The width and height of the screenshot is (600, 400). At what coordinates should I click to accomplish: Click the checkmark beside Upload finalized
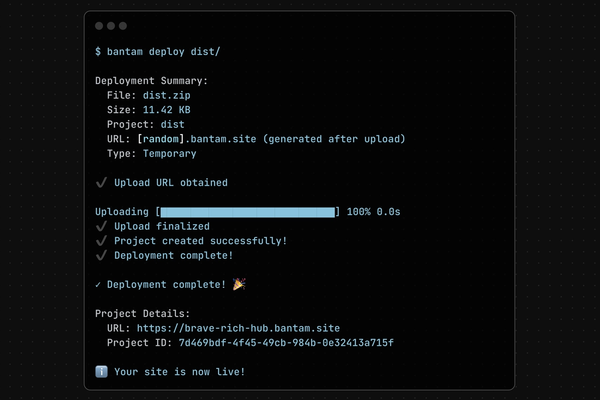tap(101, 226)
